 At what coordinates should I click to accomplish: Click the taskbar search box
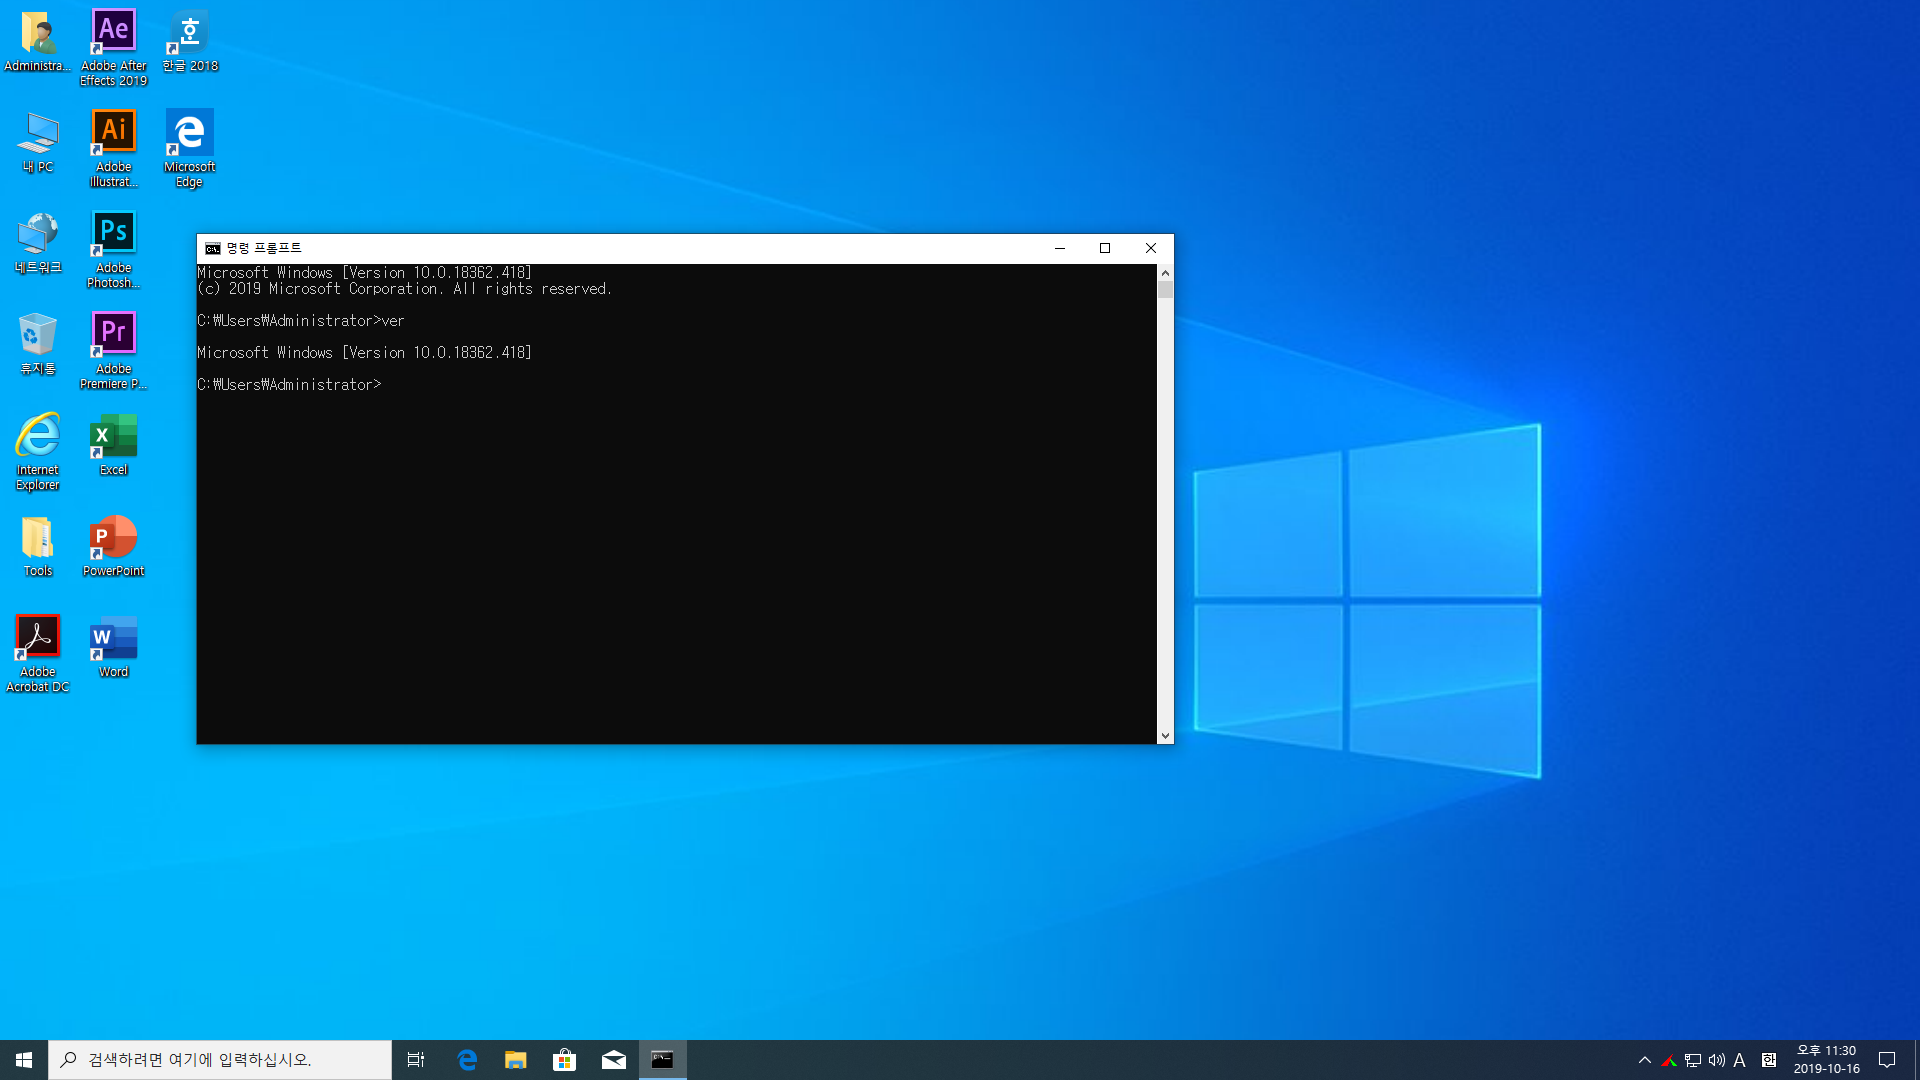(220, 1060)
